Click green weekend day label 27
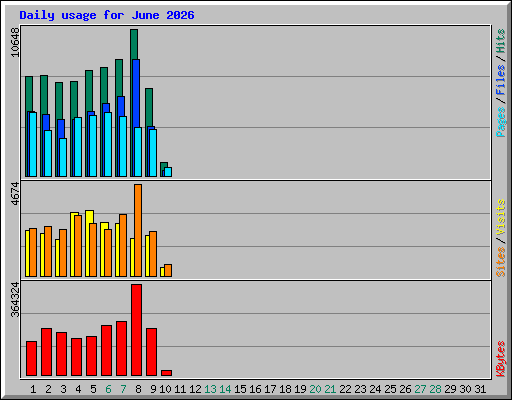The image size is (512, 400). click(420, 389)
